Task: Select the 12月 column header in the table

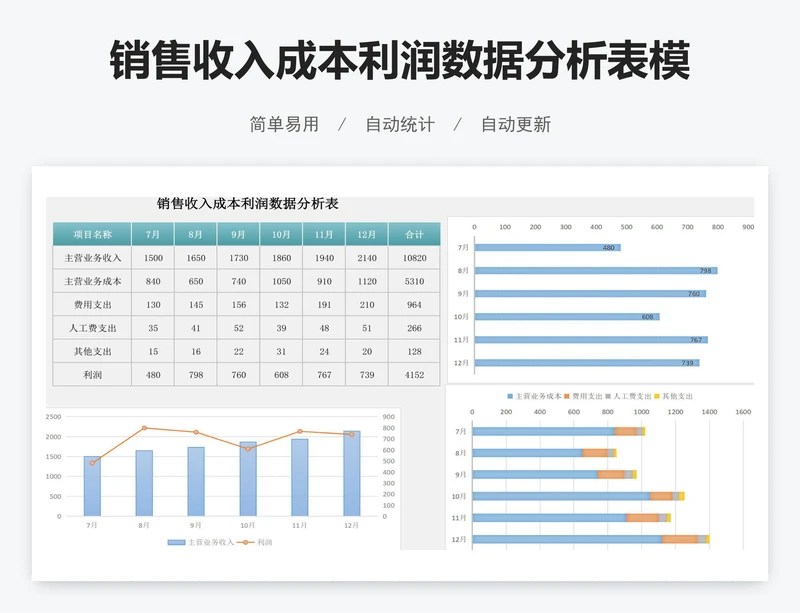Action: [367, 234]
